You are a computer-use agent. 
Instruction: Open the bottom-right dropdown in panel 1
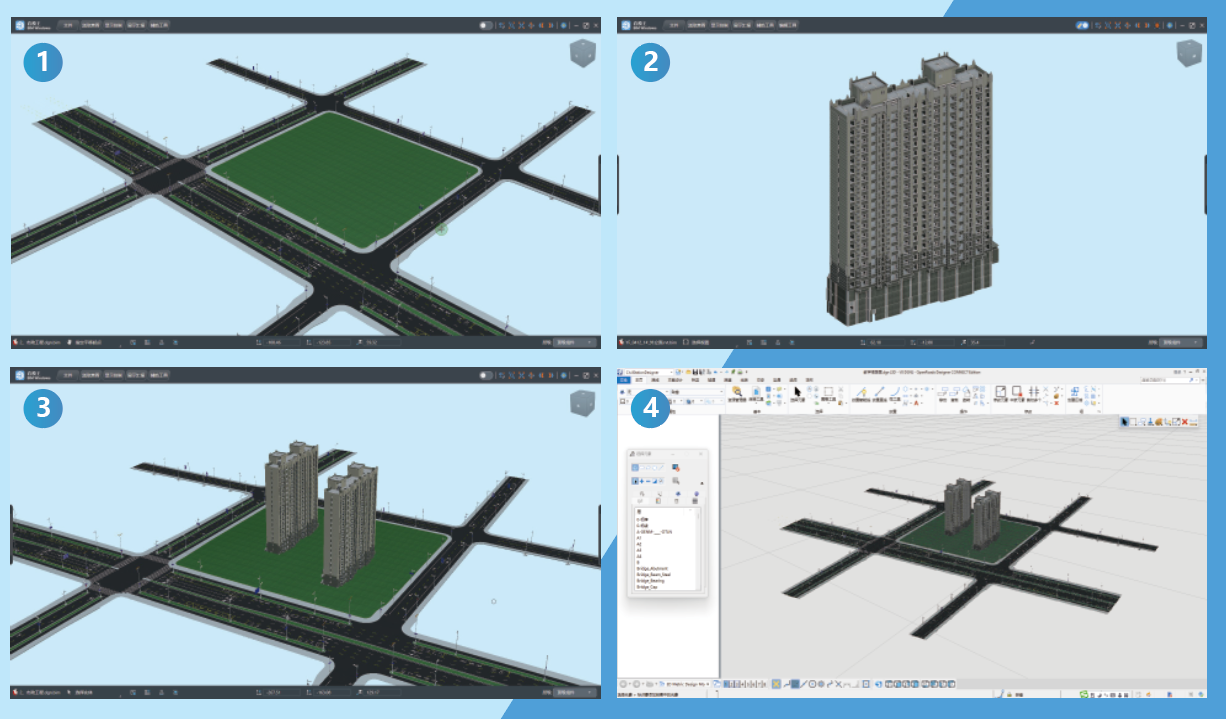(576, 342)
